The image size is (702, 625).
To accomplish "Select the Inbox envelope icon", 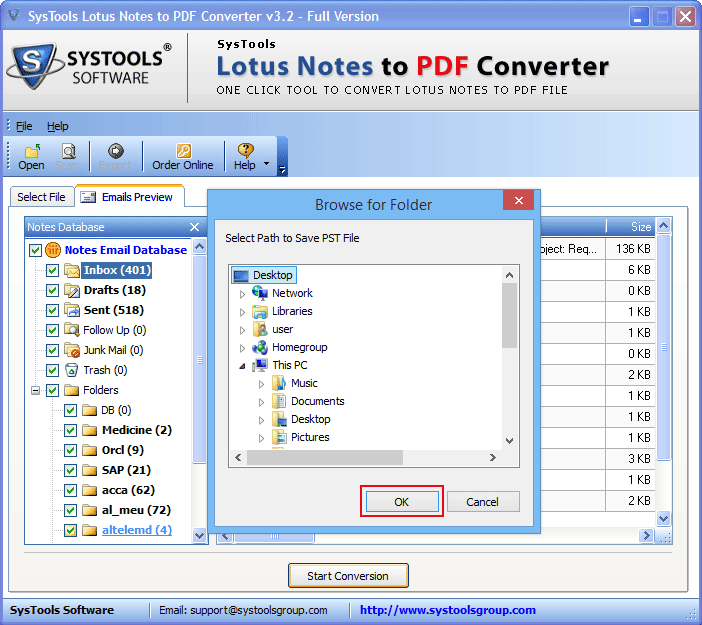I will [72, 270].
